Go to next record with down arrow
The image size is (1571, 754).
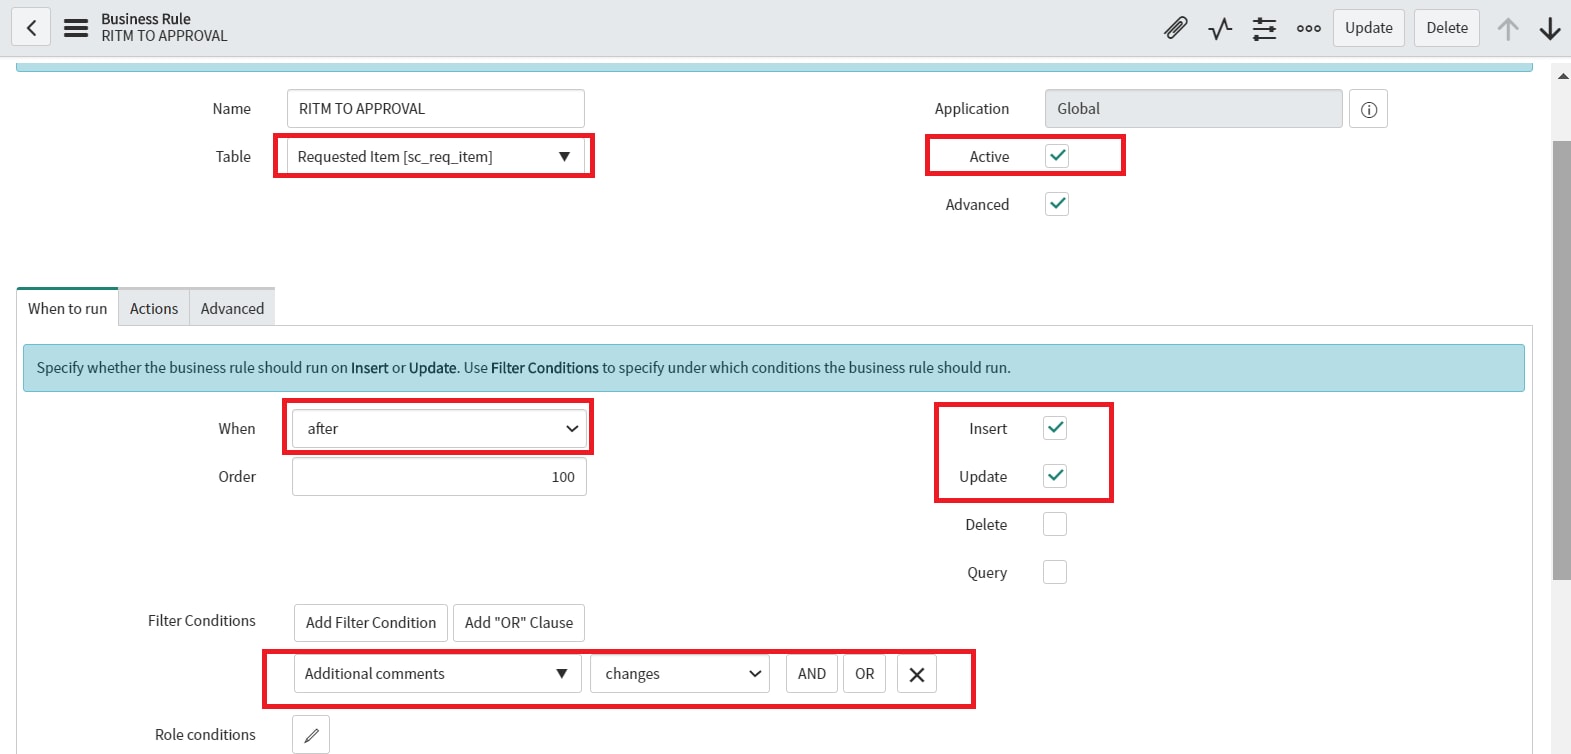[x=1550, y=28]
